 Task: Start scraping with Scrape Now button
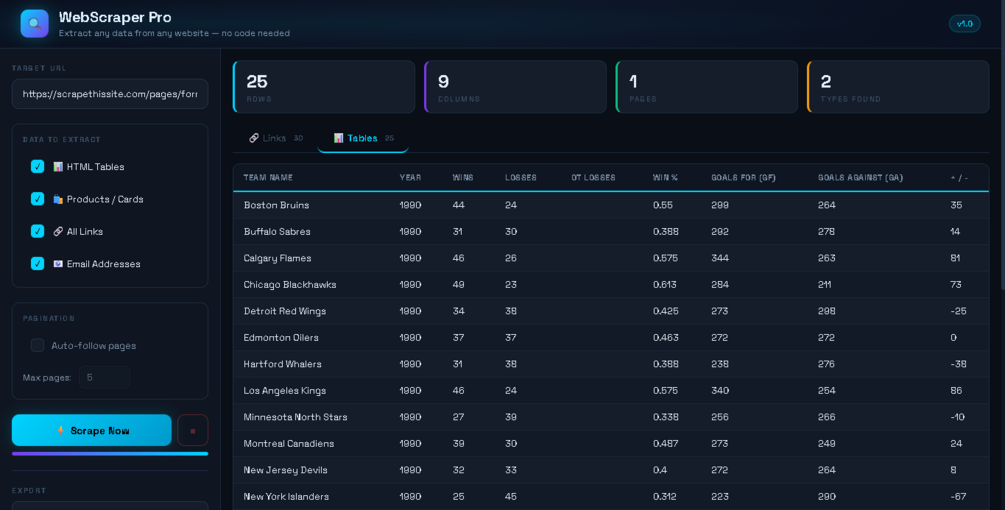click(x=92, y=431)
